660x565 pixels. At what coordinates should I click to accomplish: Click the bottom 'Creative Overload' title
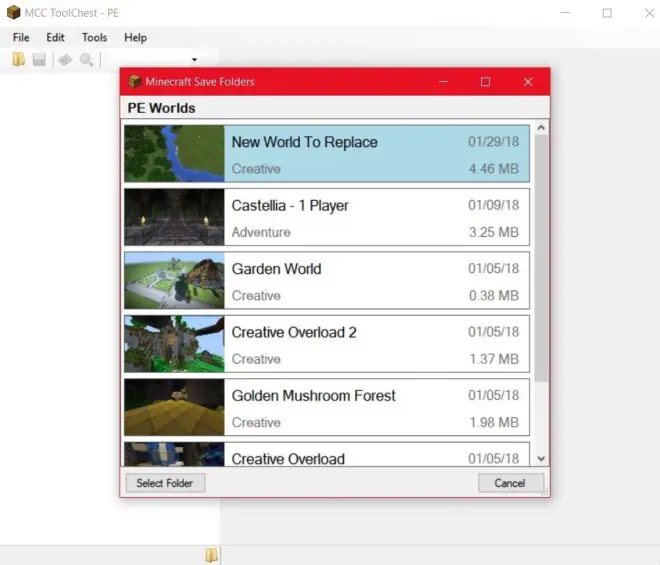(288, 459)
